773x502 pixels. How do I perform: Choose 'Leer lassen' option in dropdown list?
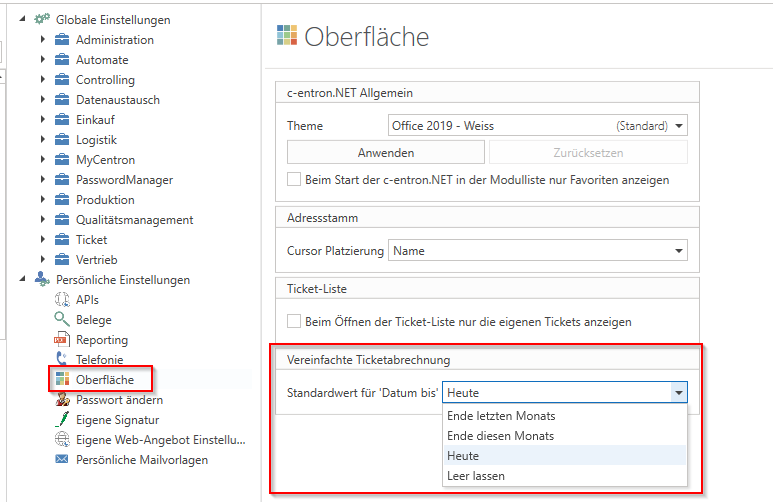coord(476,476)
